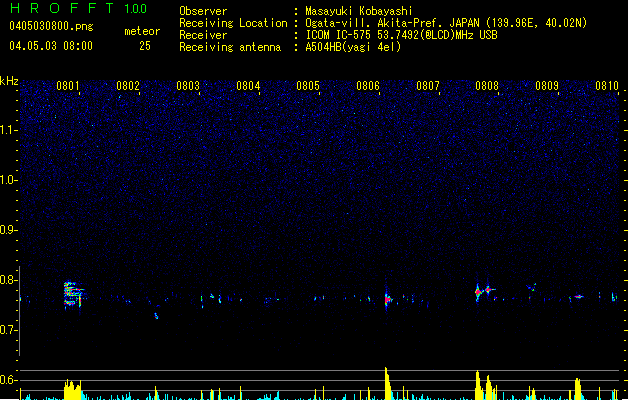This screenshot has width=629, height=400.
Task: Click the HROFFT 1.0.0 title text
Action: pos(78,8)
